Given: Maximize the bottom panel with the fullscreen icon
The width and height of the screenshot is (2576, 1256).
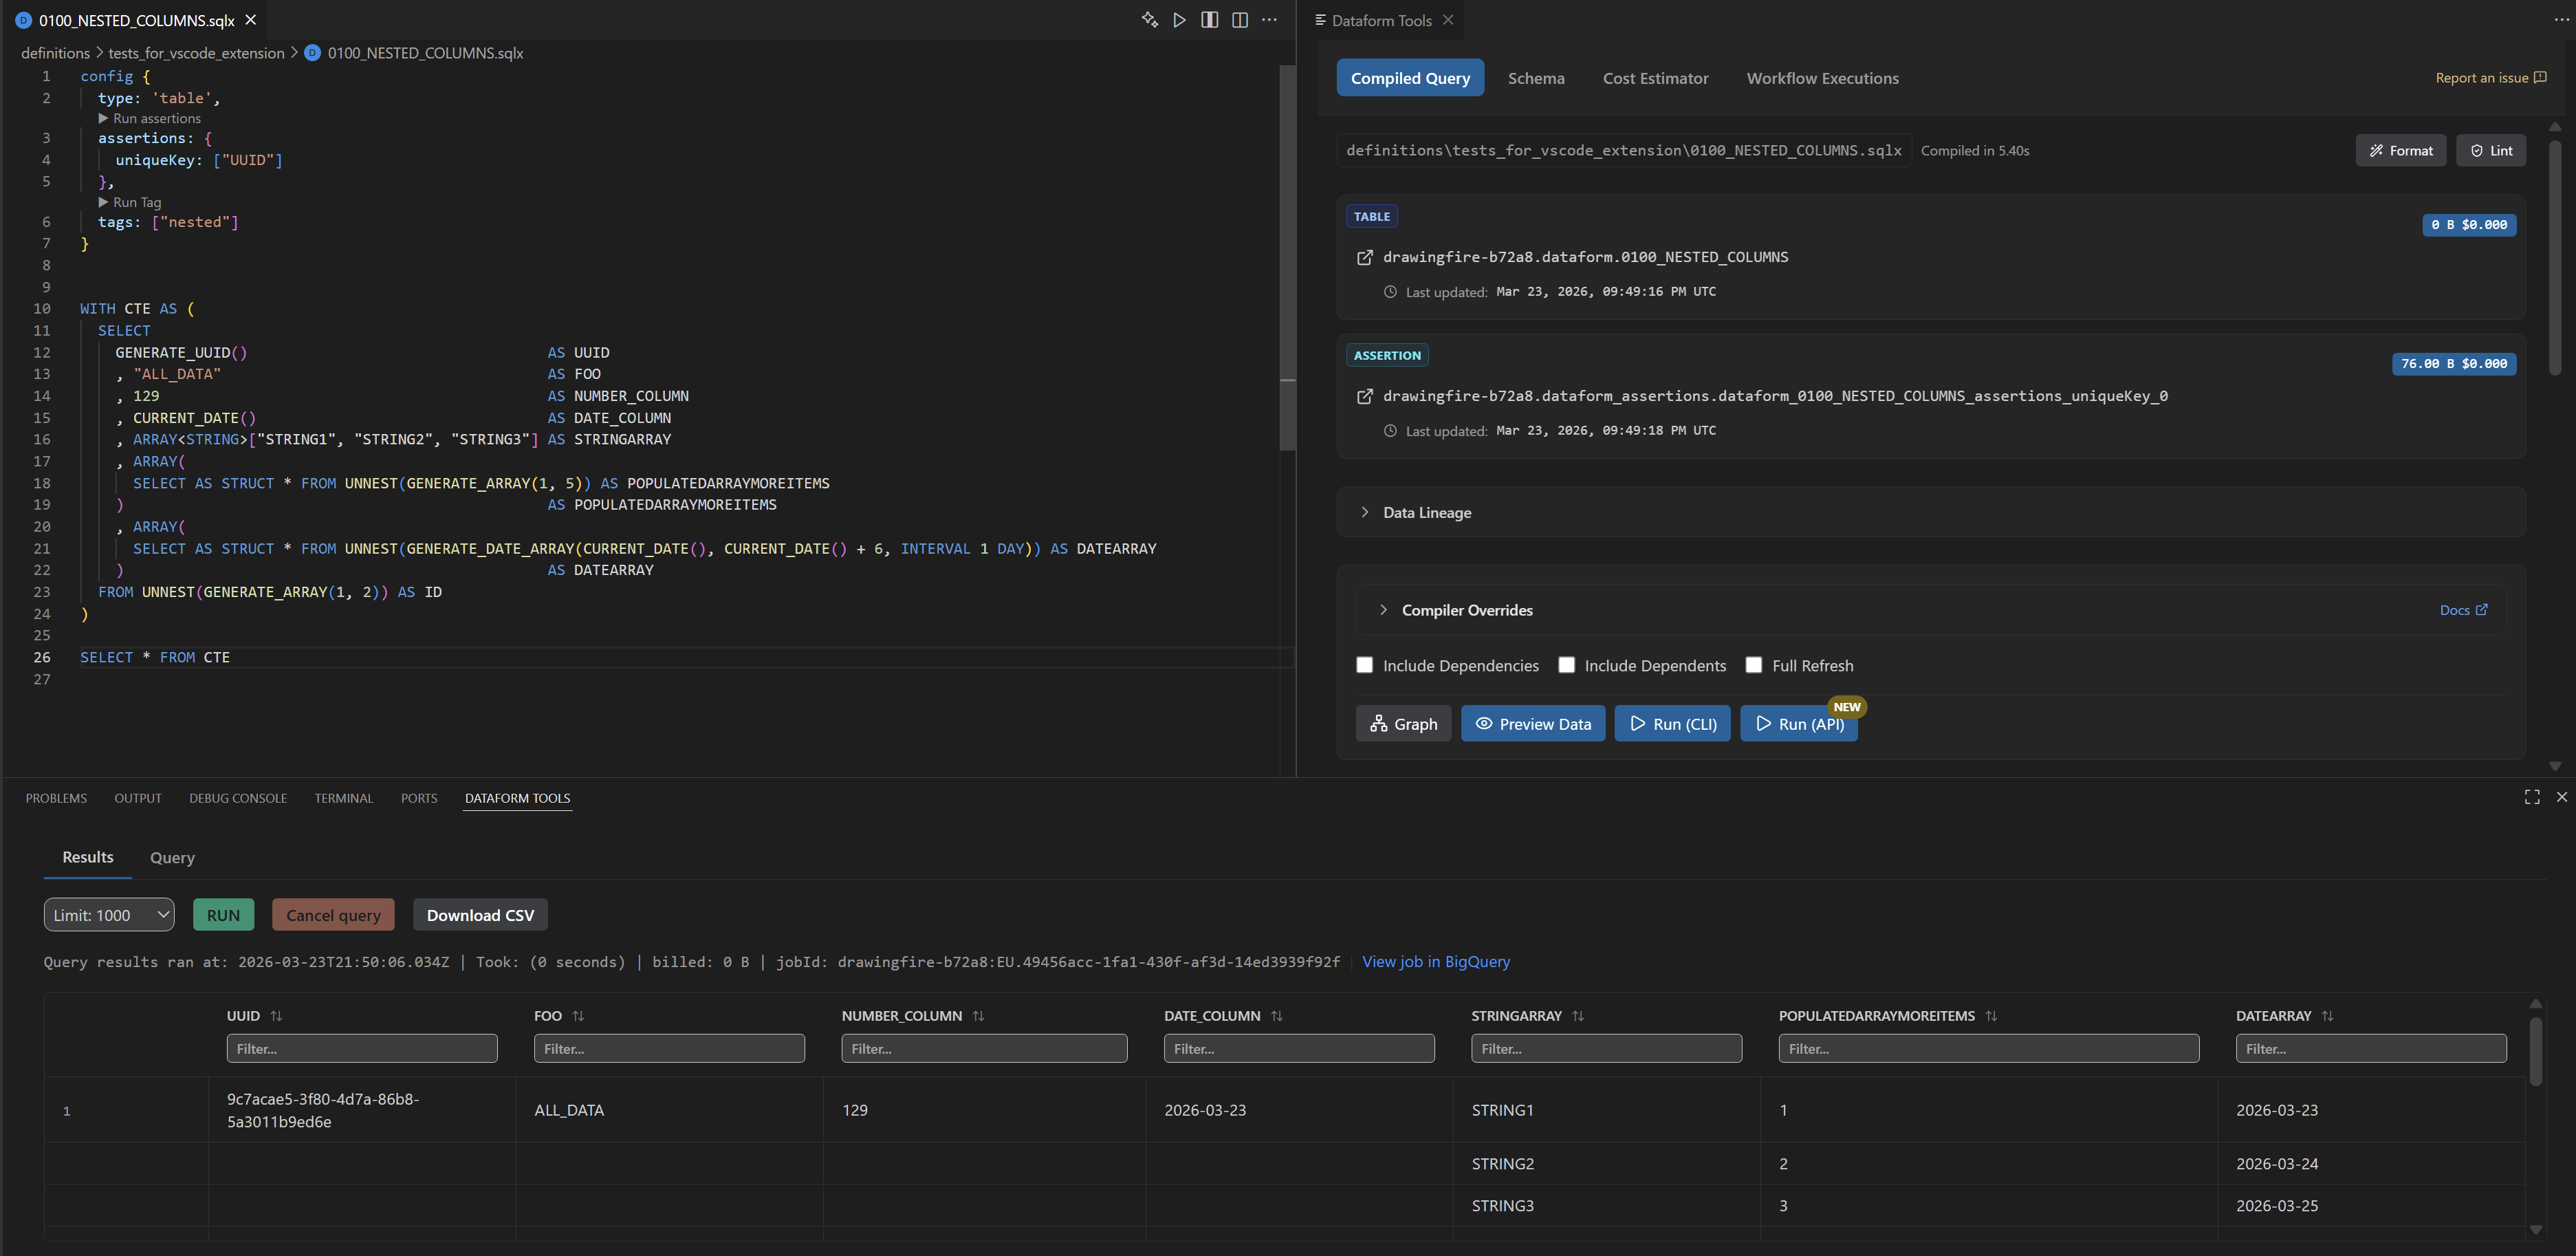Looking at the screenshot, I should [2532, 797].
